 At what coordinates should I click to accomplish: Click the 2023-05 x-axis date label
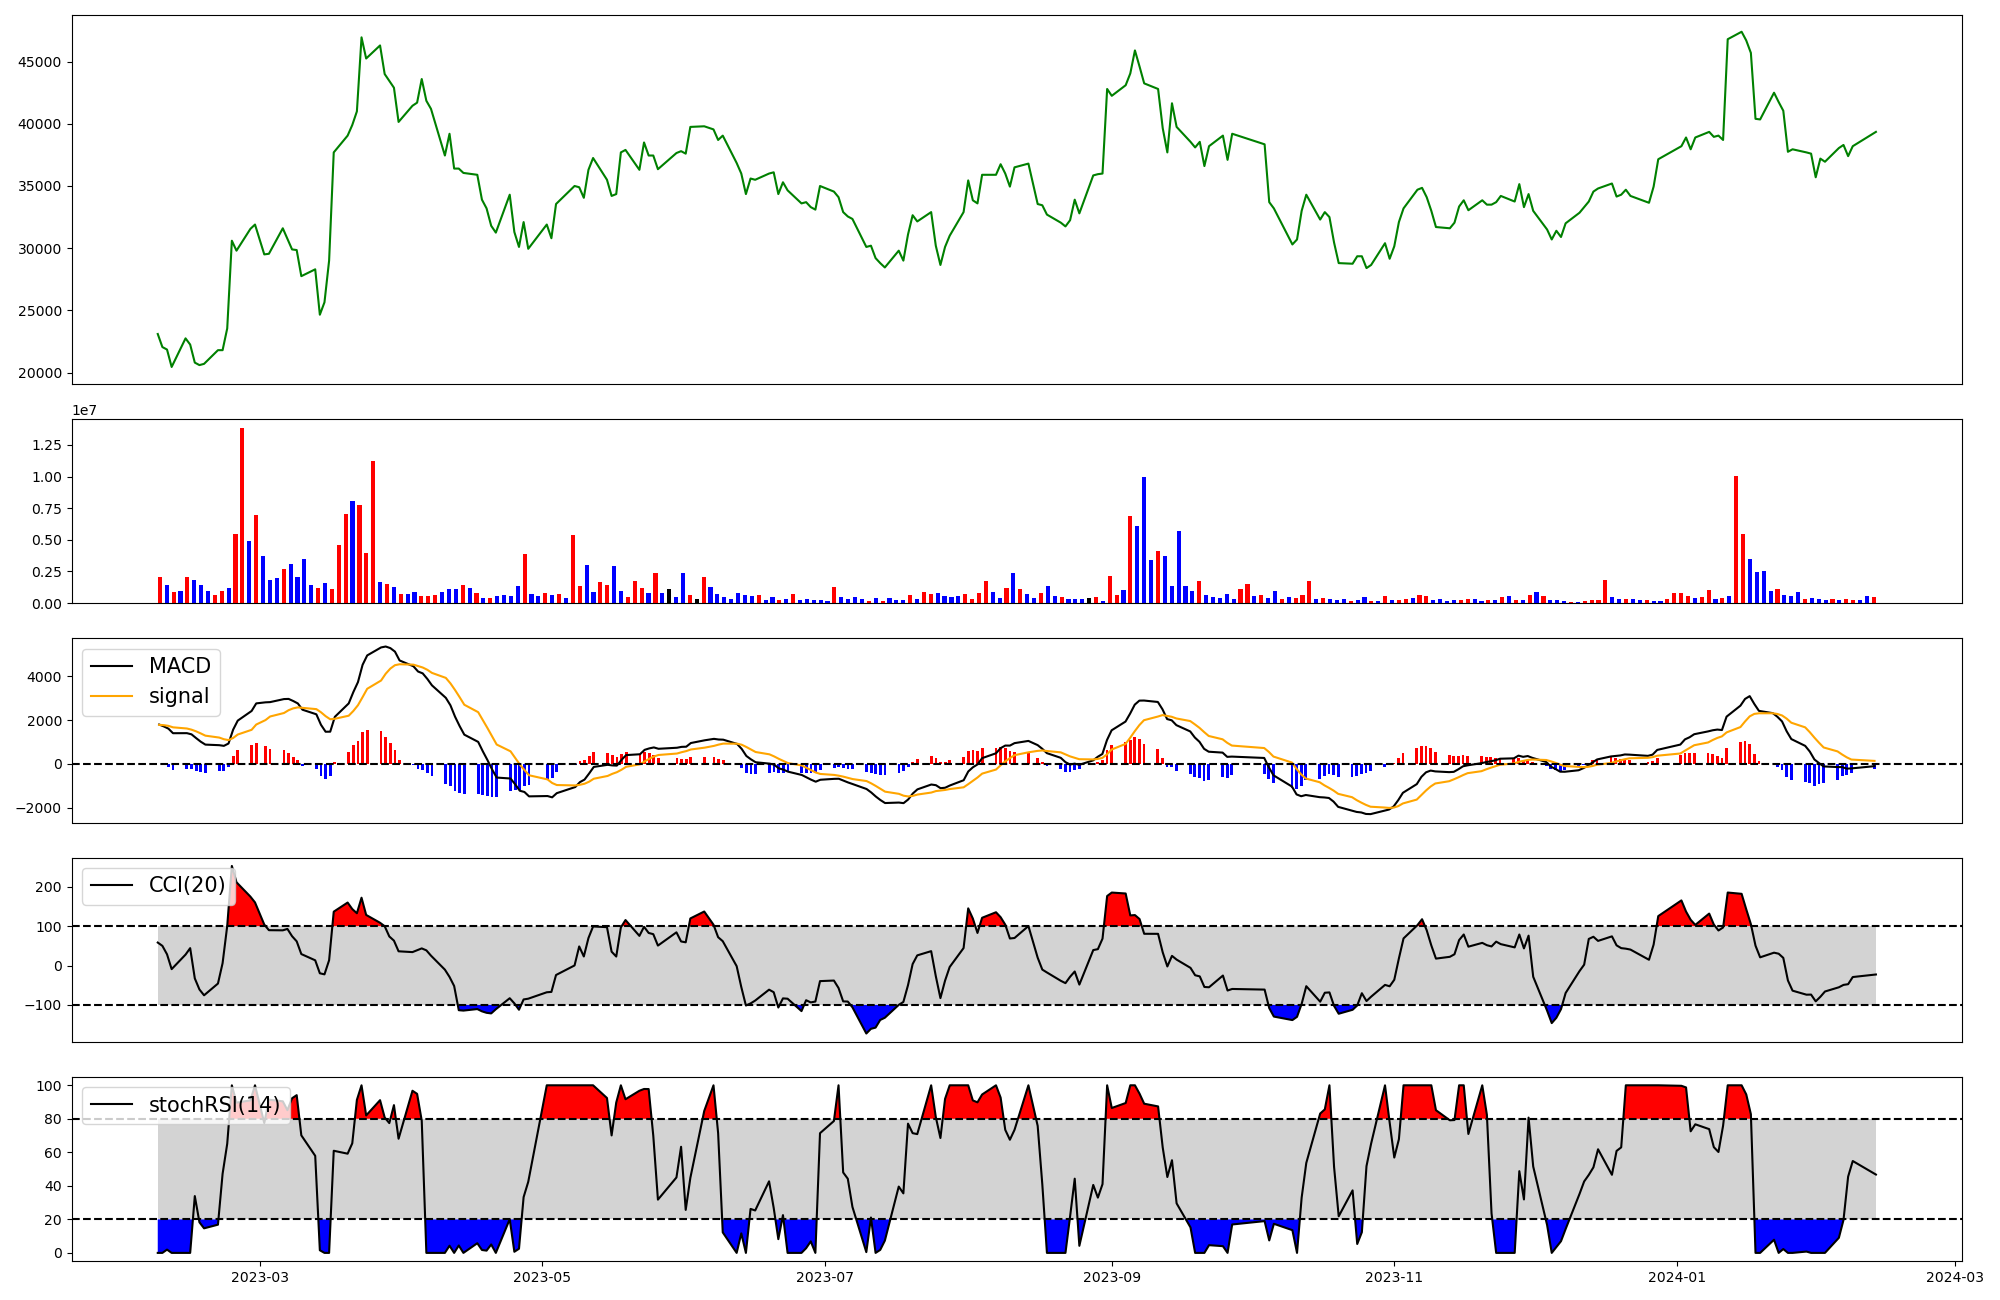[543, 1277]
